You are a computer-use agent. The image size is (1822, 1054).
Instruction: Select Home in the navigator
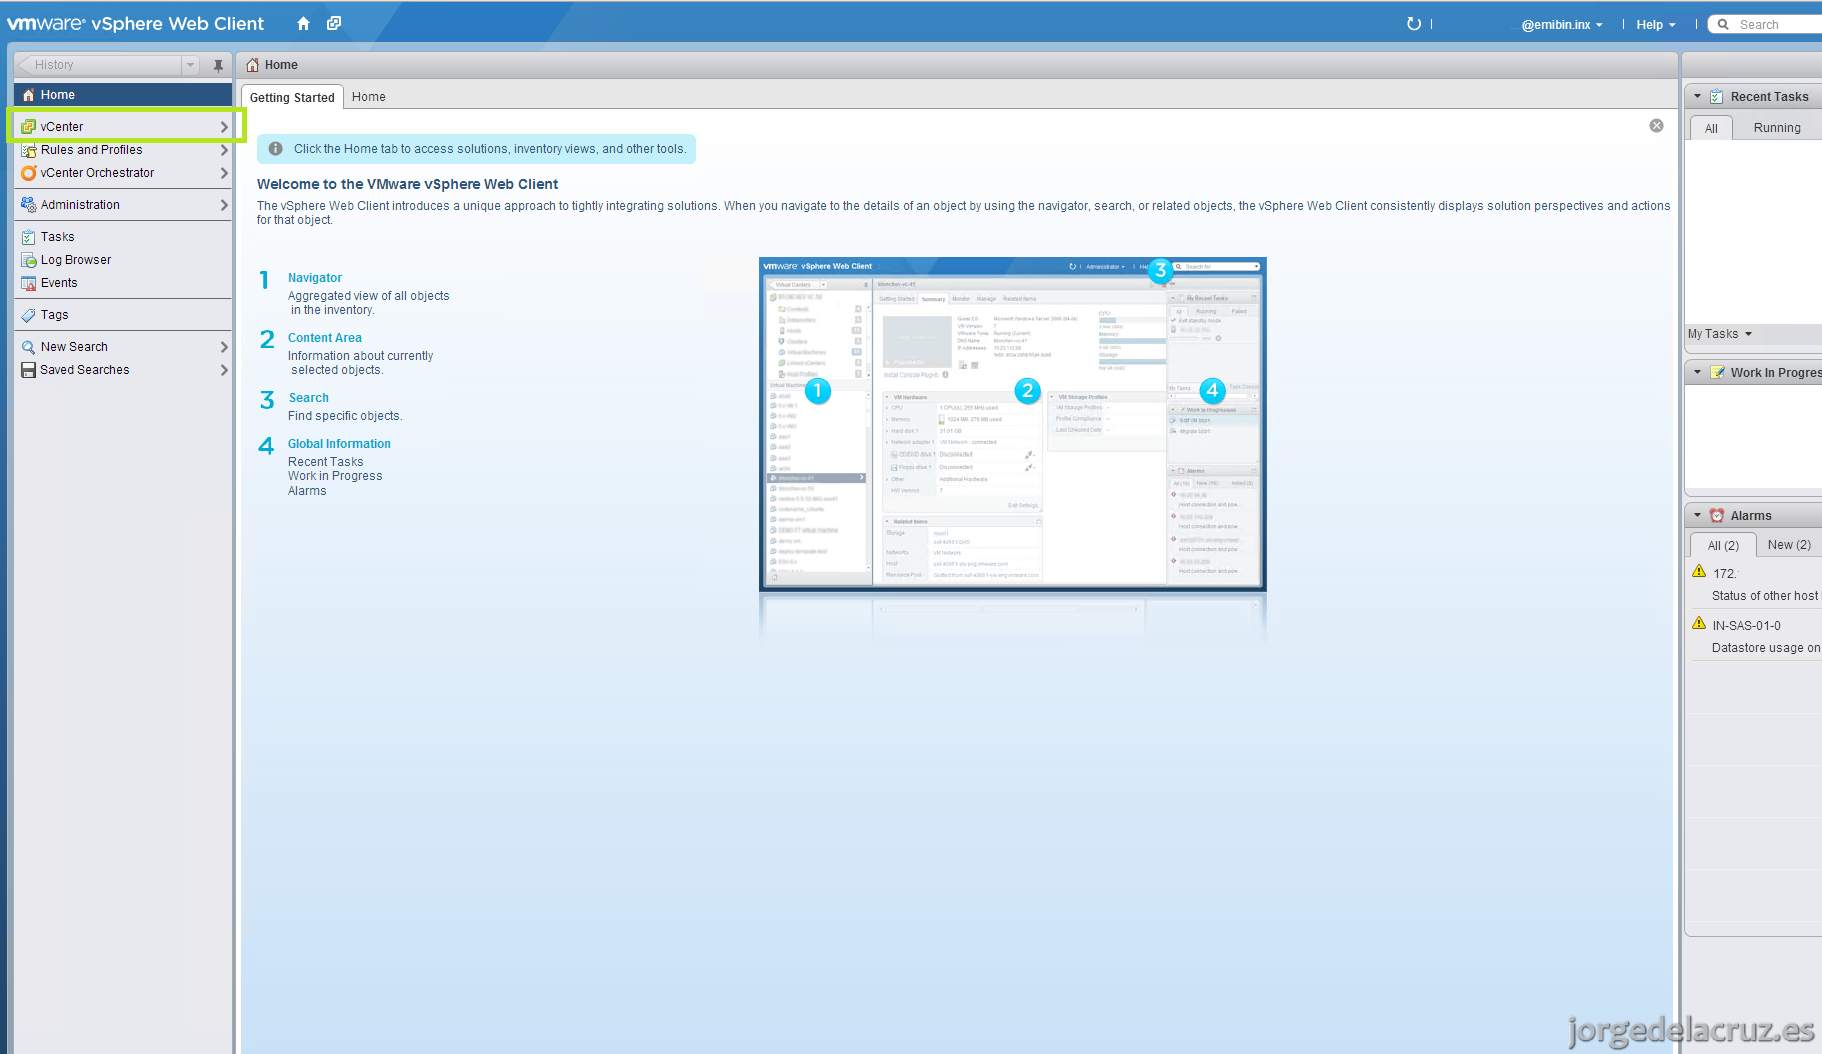(x=123, y=95)
